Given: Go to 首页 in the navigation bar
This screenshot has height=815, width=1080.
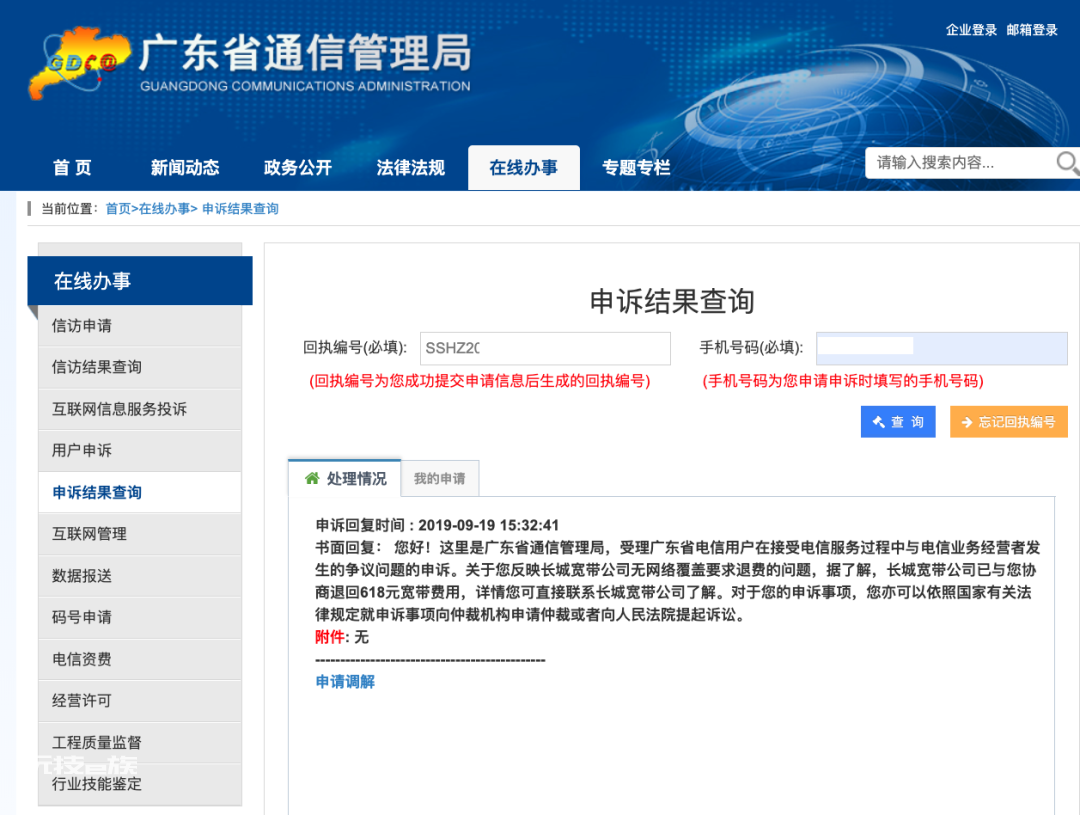Looking at the screenshot, I should pyautogui.click(x=72, y=167).
